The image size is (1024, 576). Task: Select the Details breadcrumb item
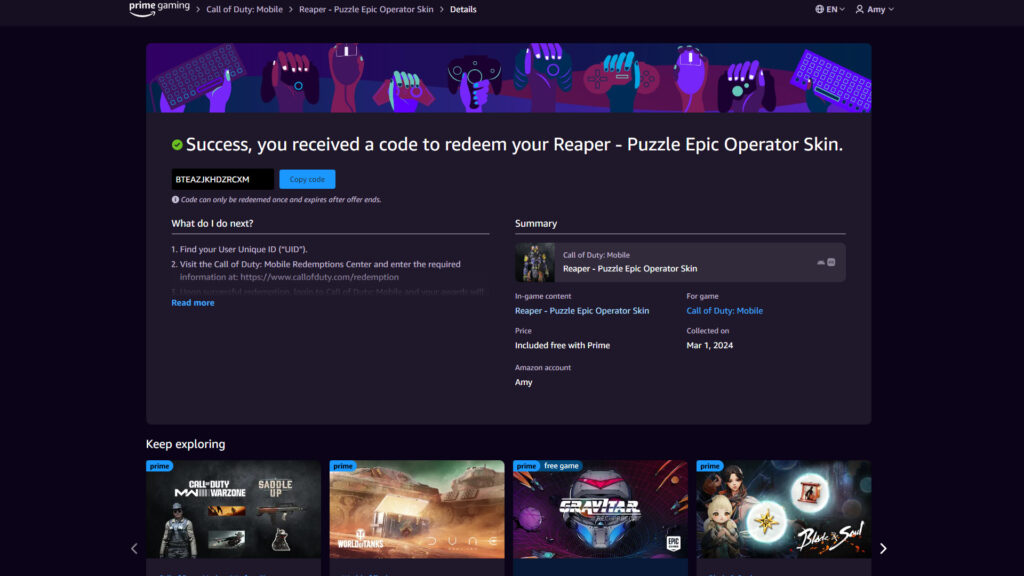463,9
